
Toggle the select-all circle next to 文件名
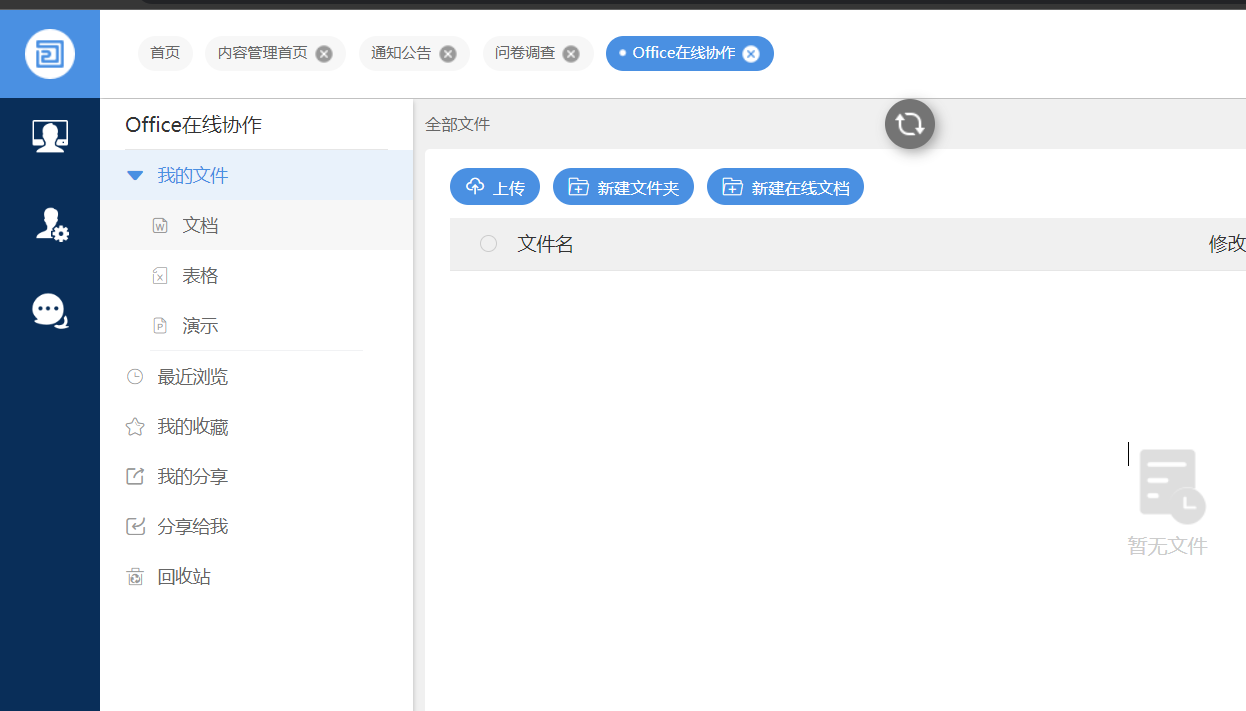click(488, 244)
